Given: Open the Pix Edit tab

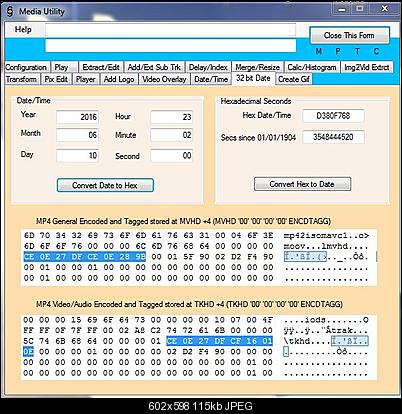Looking at the screenshot, I should pos(56,79).
